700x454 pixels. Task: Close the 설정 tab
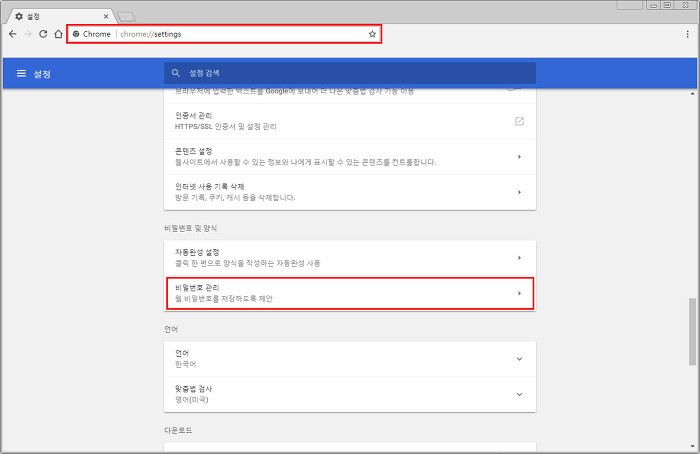click(106, 17)
